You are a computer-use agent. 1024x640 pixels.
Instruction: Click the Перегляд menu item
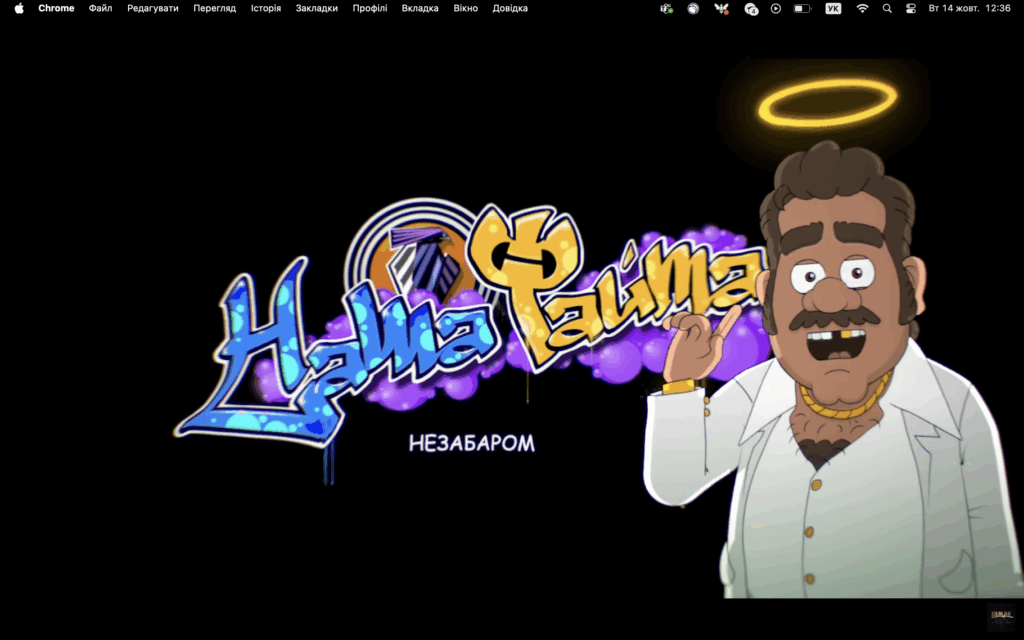(214, 8)
